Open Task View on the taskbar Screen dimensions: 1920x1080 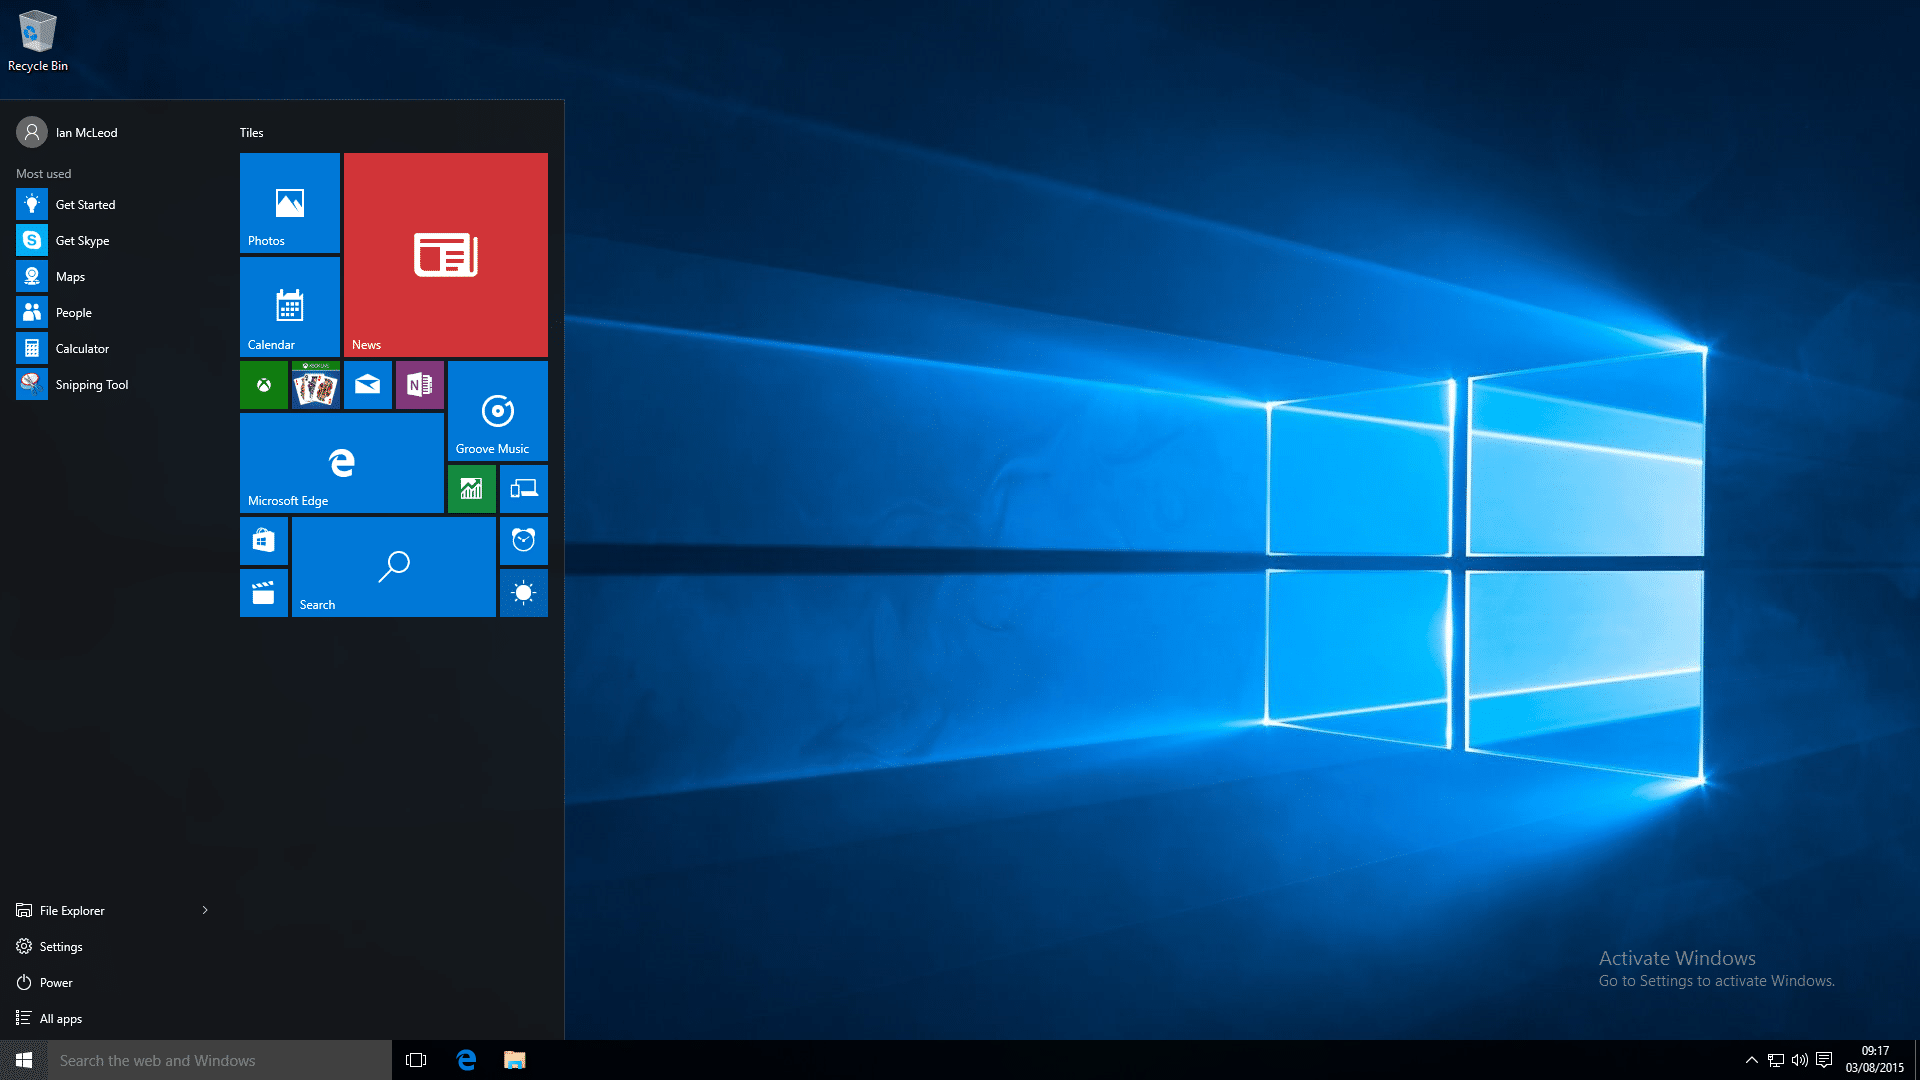416,1060
